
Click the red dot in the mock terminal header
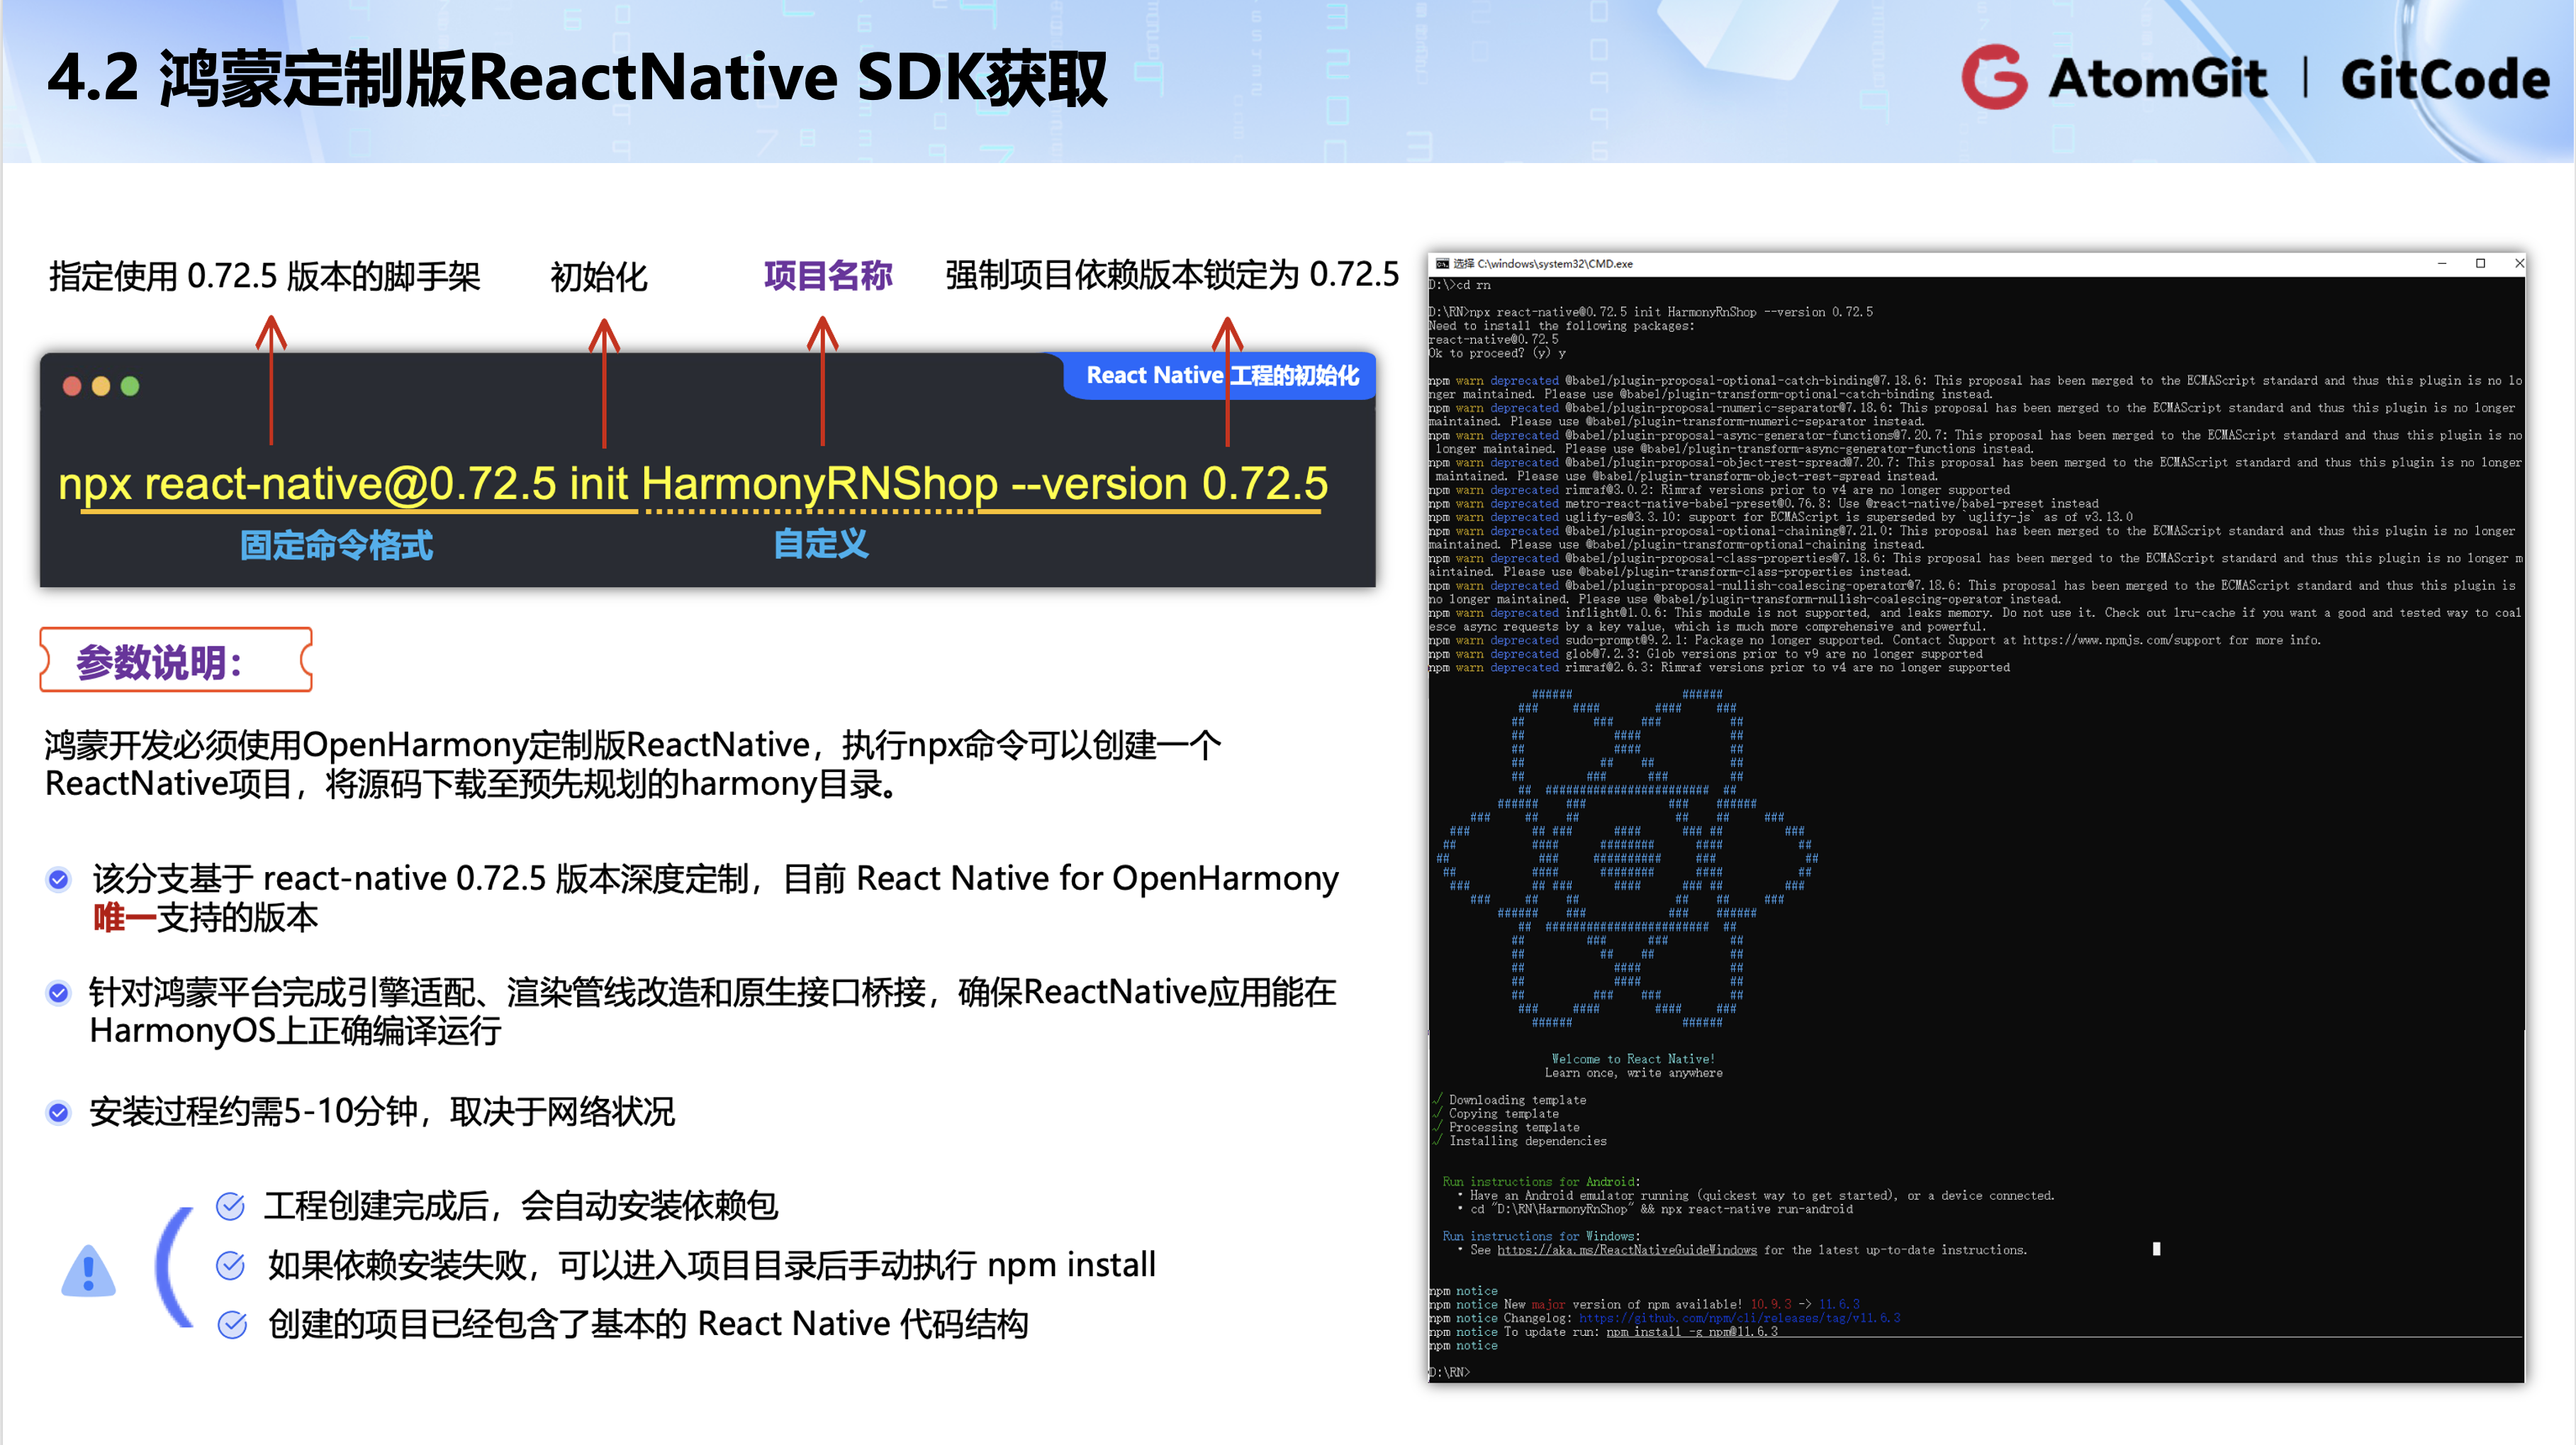pyautogui.click(x=72, y=386)
